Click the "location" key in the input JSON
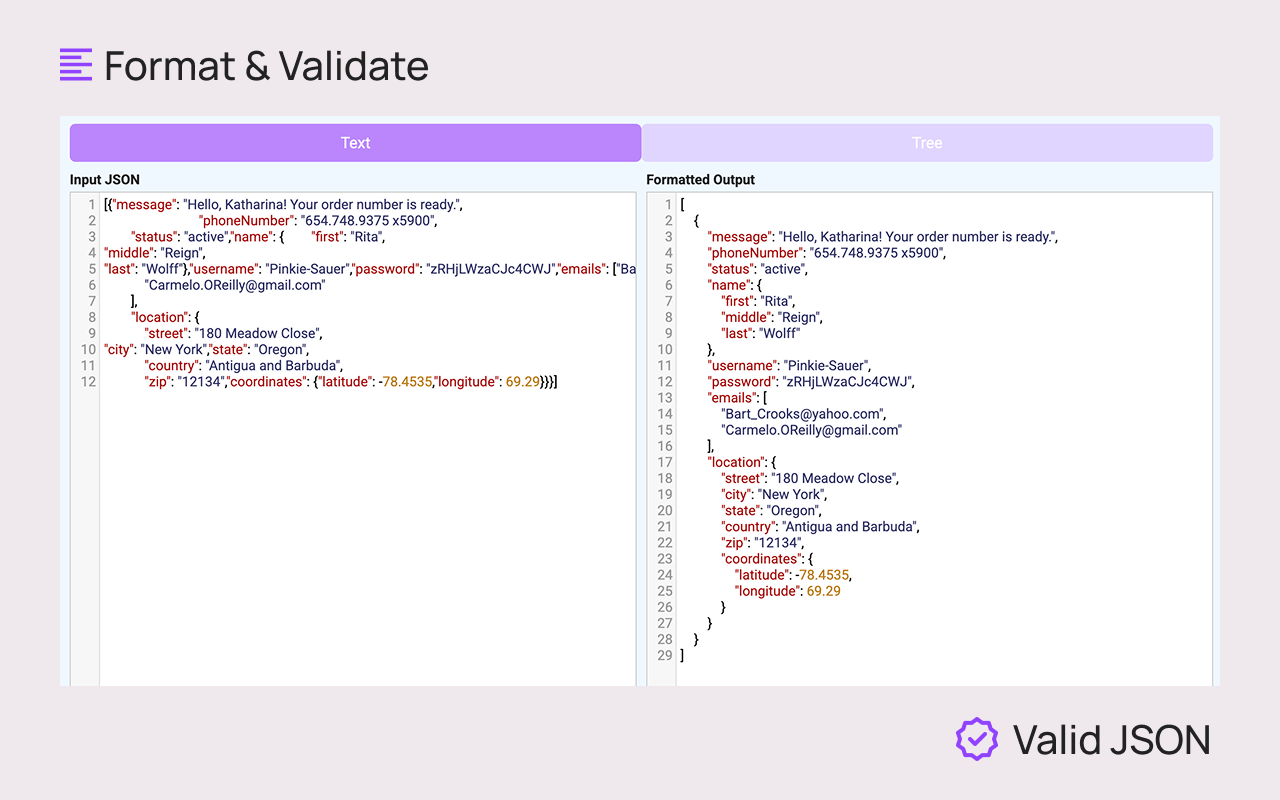This screenshot has height=800, width=1280. point(161,316)
